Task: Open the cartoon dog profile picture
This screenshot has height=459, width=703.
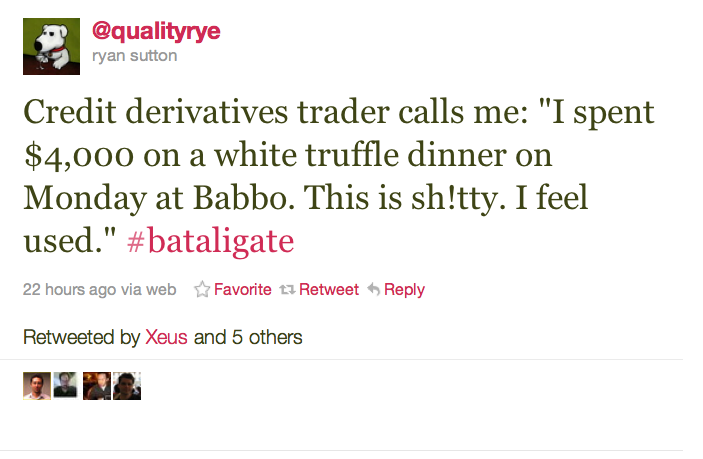Action: tap(51, 45)
